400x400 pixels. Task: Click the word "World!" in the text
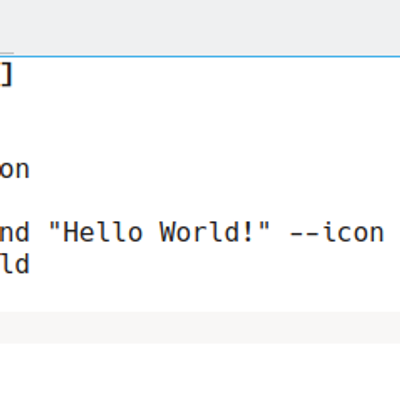pos(206,232)
